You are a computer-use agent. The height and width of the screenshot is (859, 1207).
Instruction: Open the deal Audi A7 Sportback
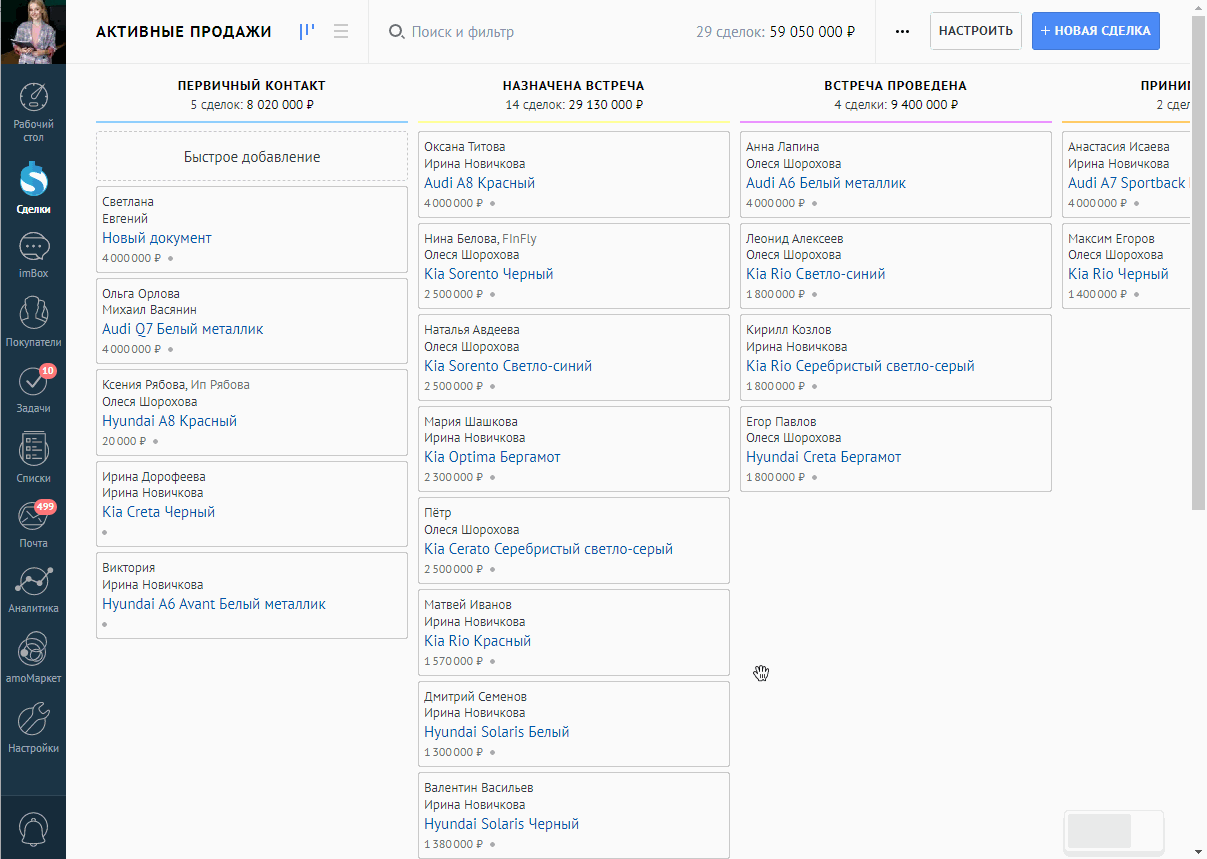[1126, 183]
